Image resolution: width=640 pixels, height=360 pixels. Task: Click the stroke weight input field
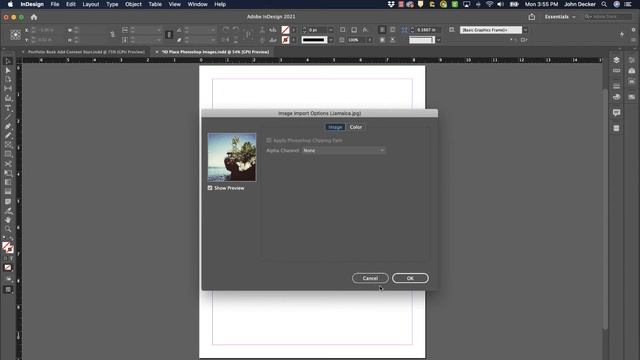[x=318, y=30]
